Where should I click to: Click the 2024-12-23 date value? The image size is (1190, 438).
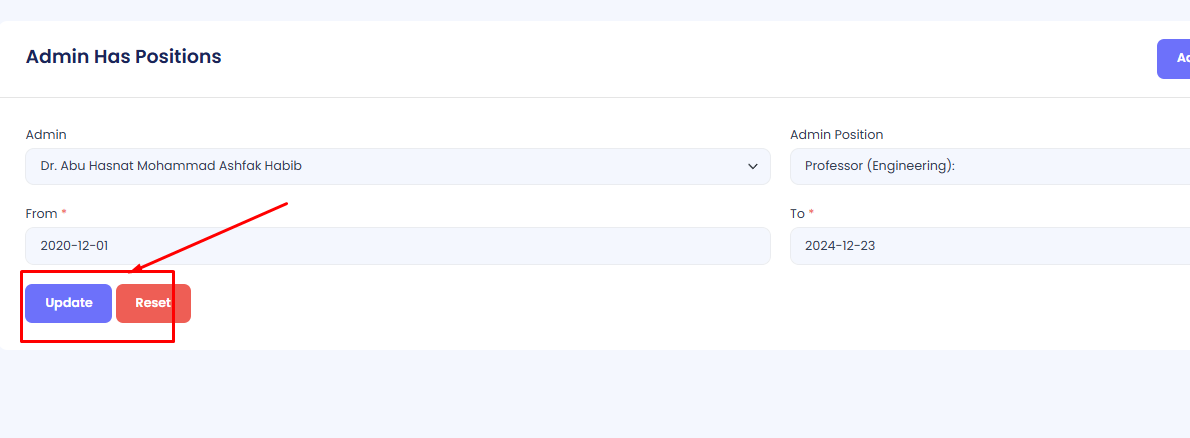tap(840, 246)
